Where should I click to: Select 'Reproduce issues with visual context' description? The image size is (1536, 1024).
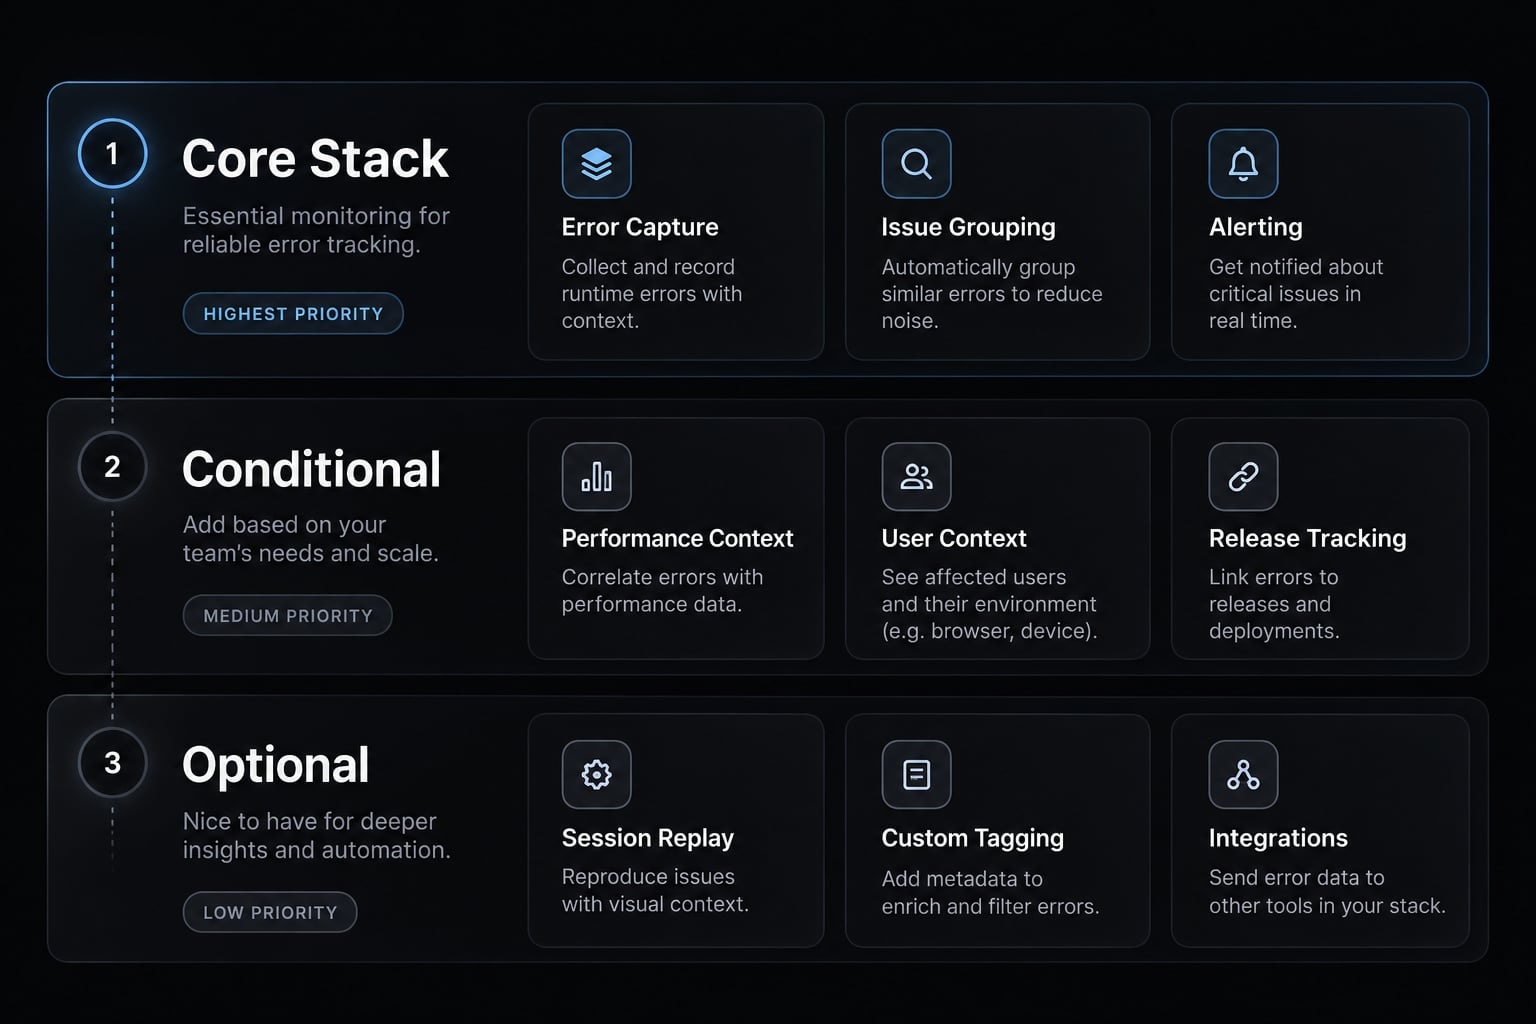655,890
